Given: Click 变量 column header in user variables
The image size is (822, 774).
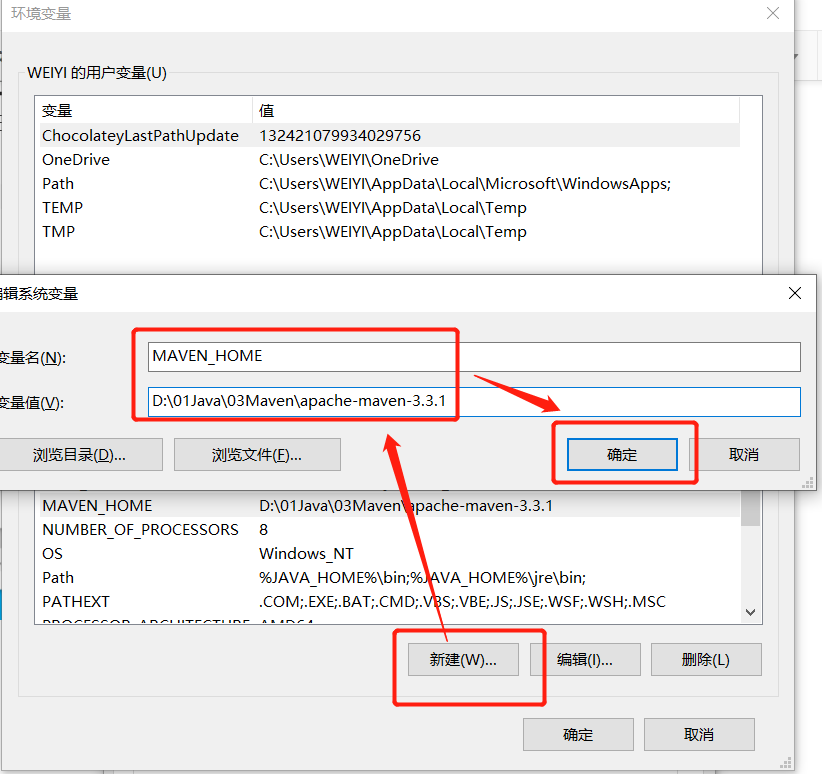Looking at the screenshot, I should [x=146, y=111].
